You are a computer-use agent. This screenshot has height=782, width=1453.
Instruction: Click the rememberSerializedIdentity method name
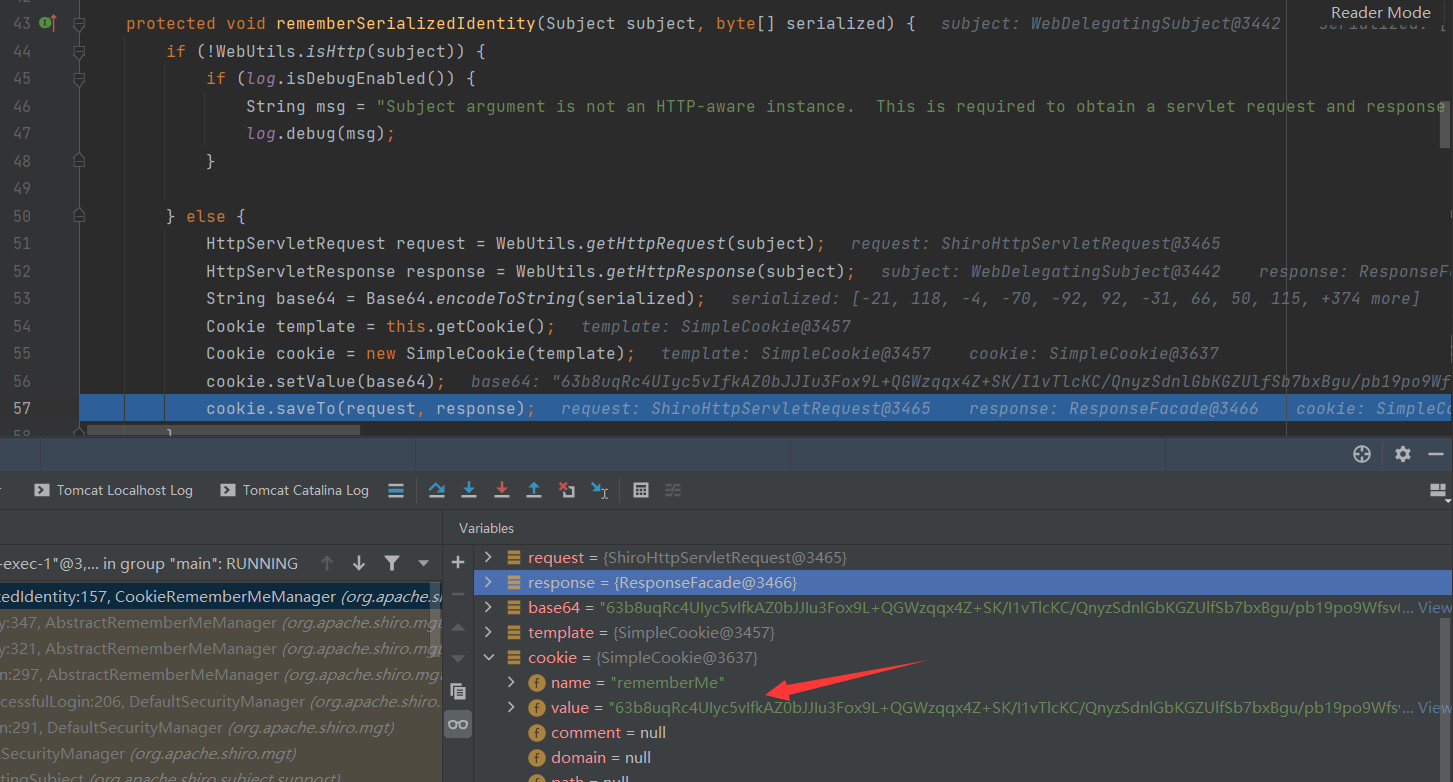click(406, 23)
